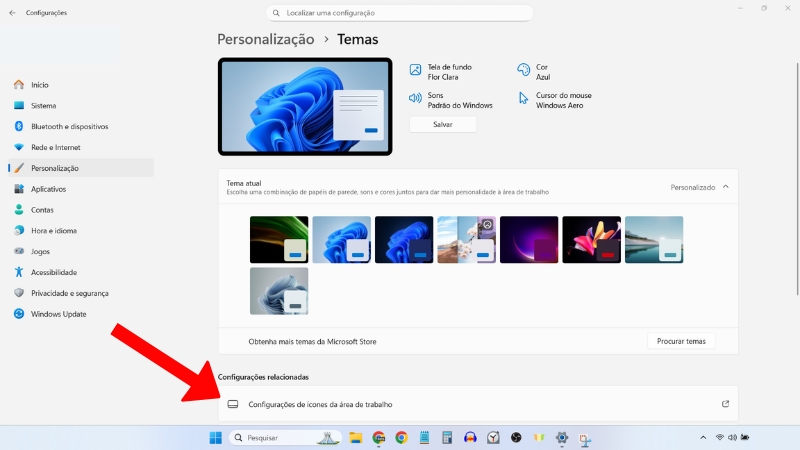This screenshot has height=450, width=800.
Task: Click the Procurar temas button
Action: coord(681,341)
